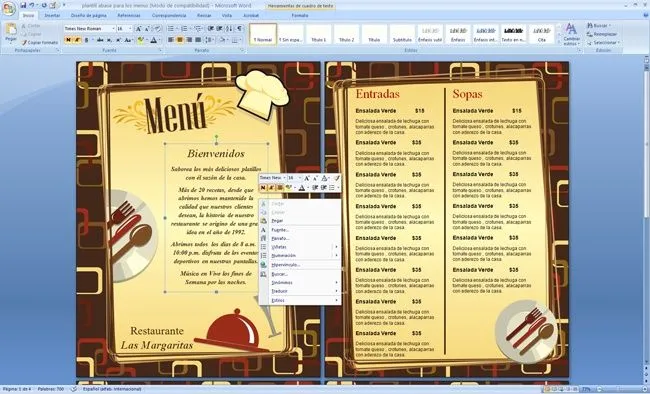Open the Diseño de página tab

coord(88,15)
